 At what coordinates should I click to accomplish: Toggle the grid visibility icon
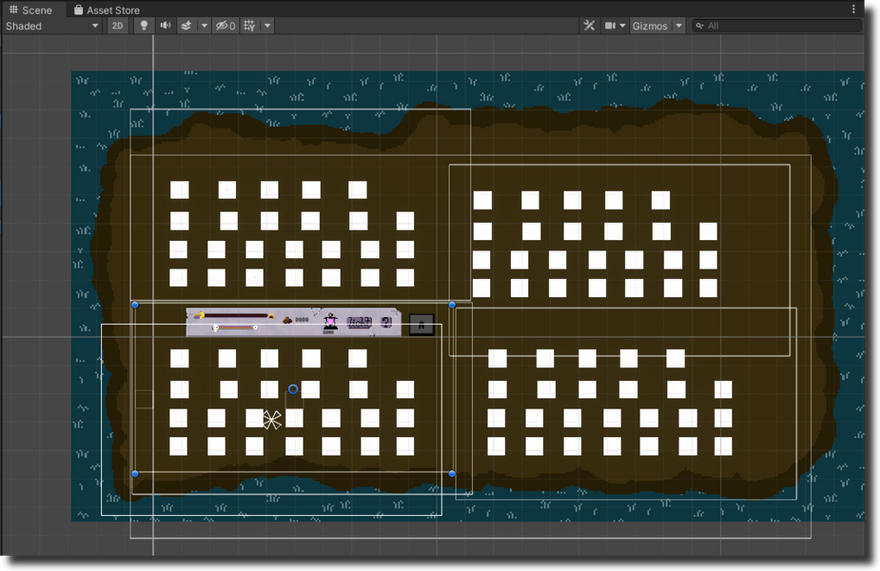point(249,26)
